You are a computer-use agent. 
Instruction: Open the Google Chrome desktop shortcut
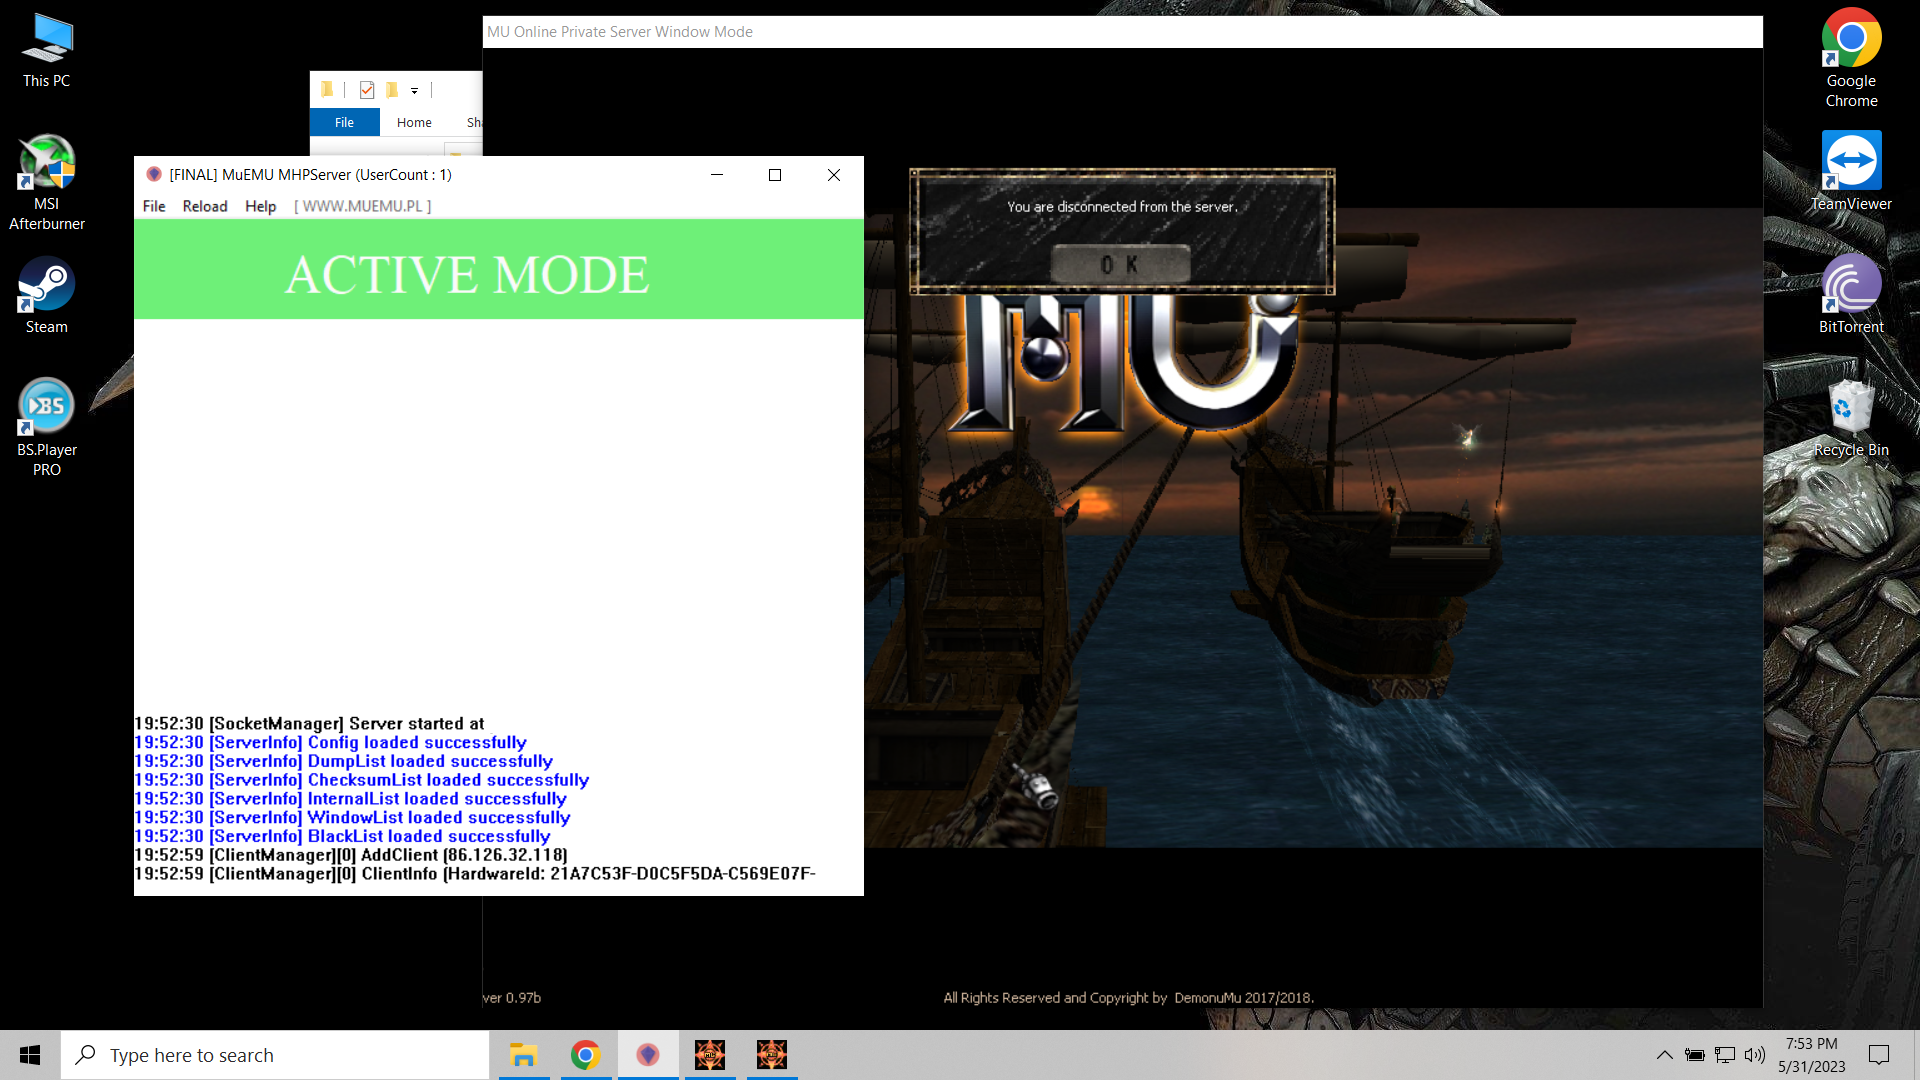1851,58
